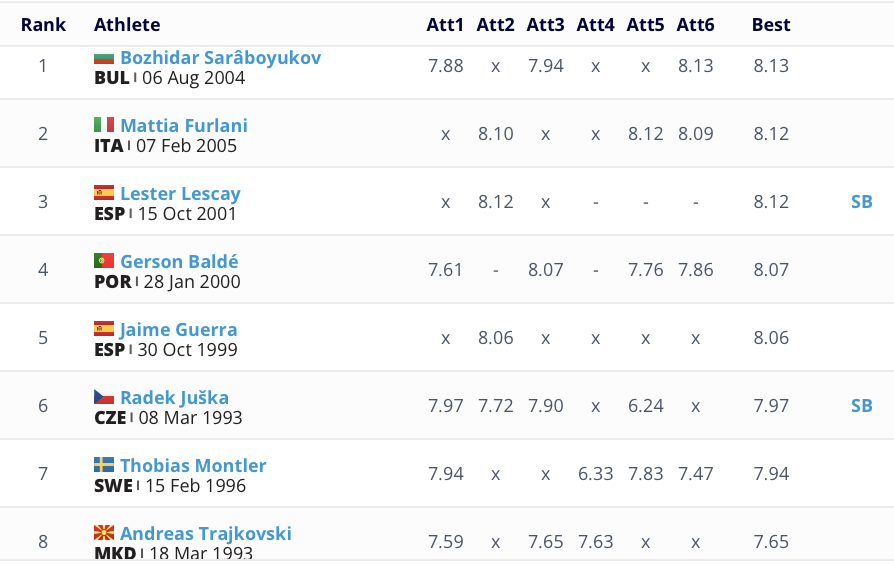This screenshot has height=564, width=894.
Task: Go to Lester Lescay's athlete page
Action: [180, 194]
